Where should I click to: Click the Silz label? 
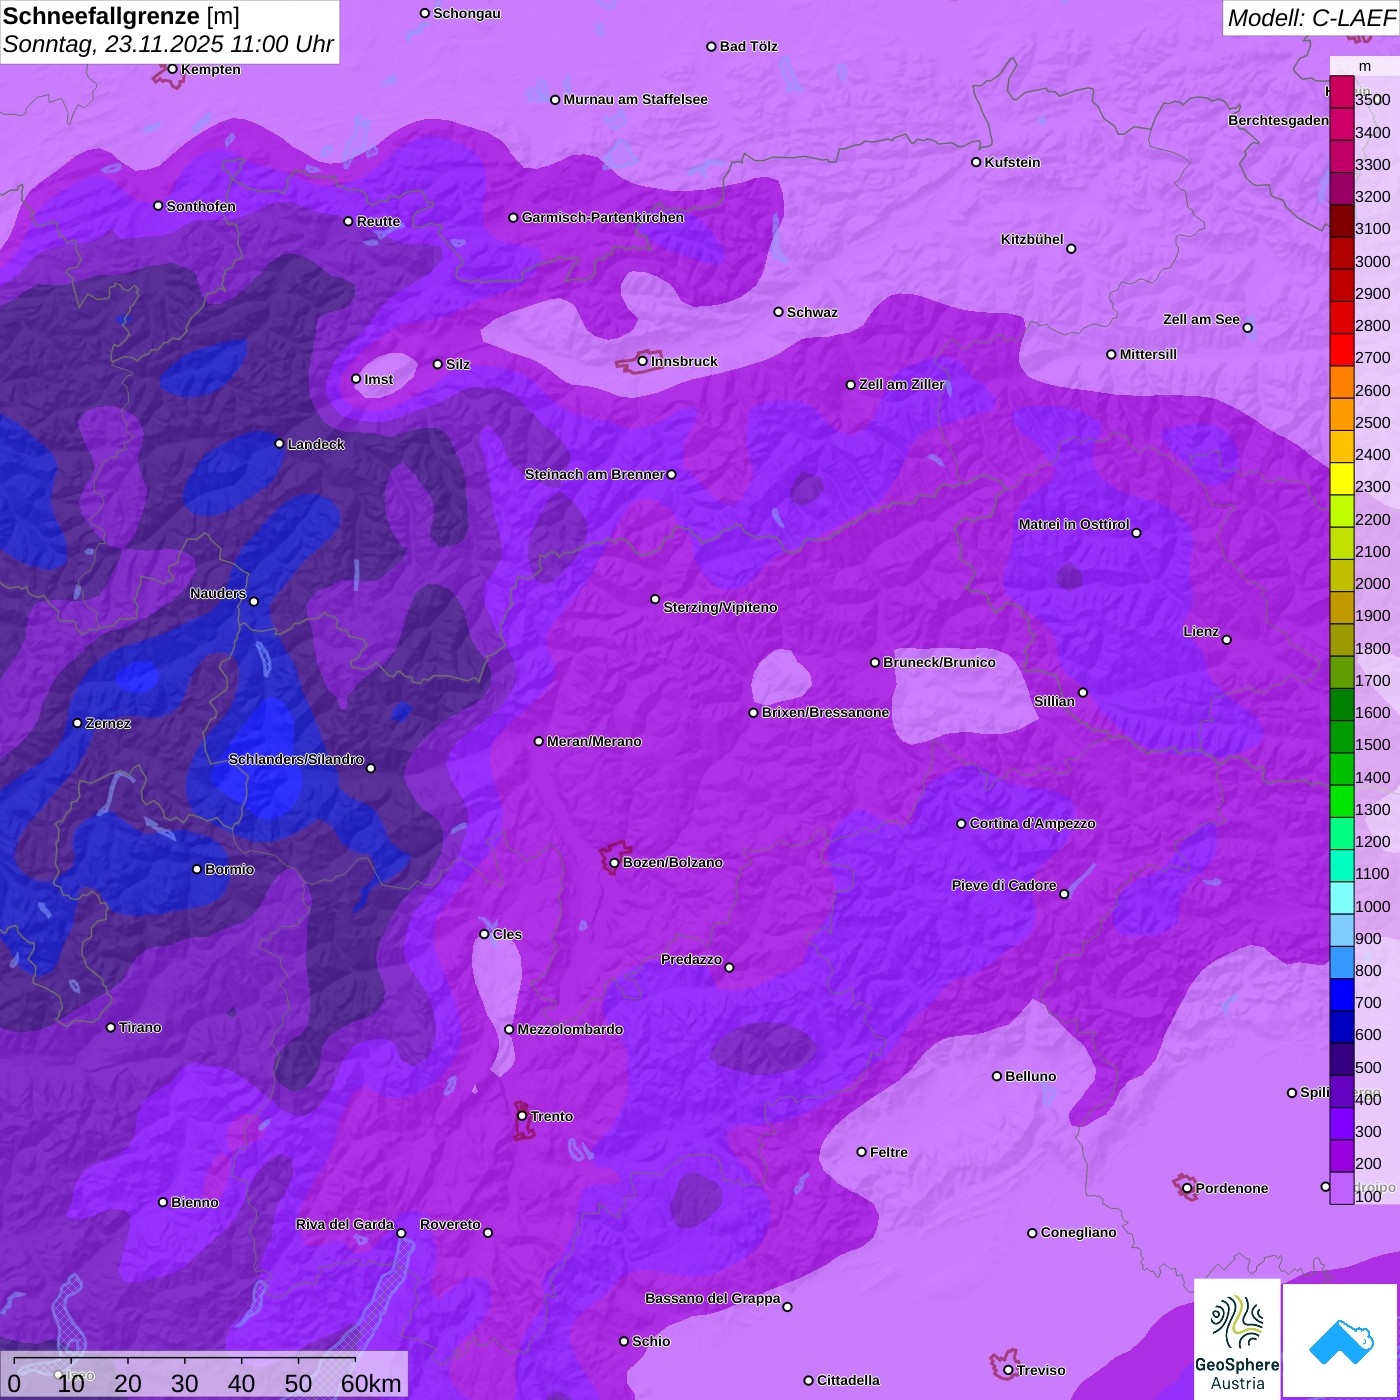(x=458, y=364)
